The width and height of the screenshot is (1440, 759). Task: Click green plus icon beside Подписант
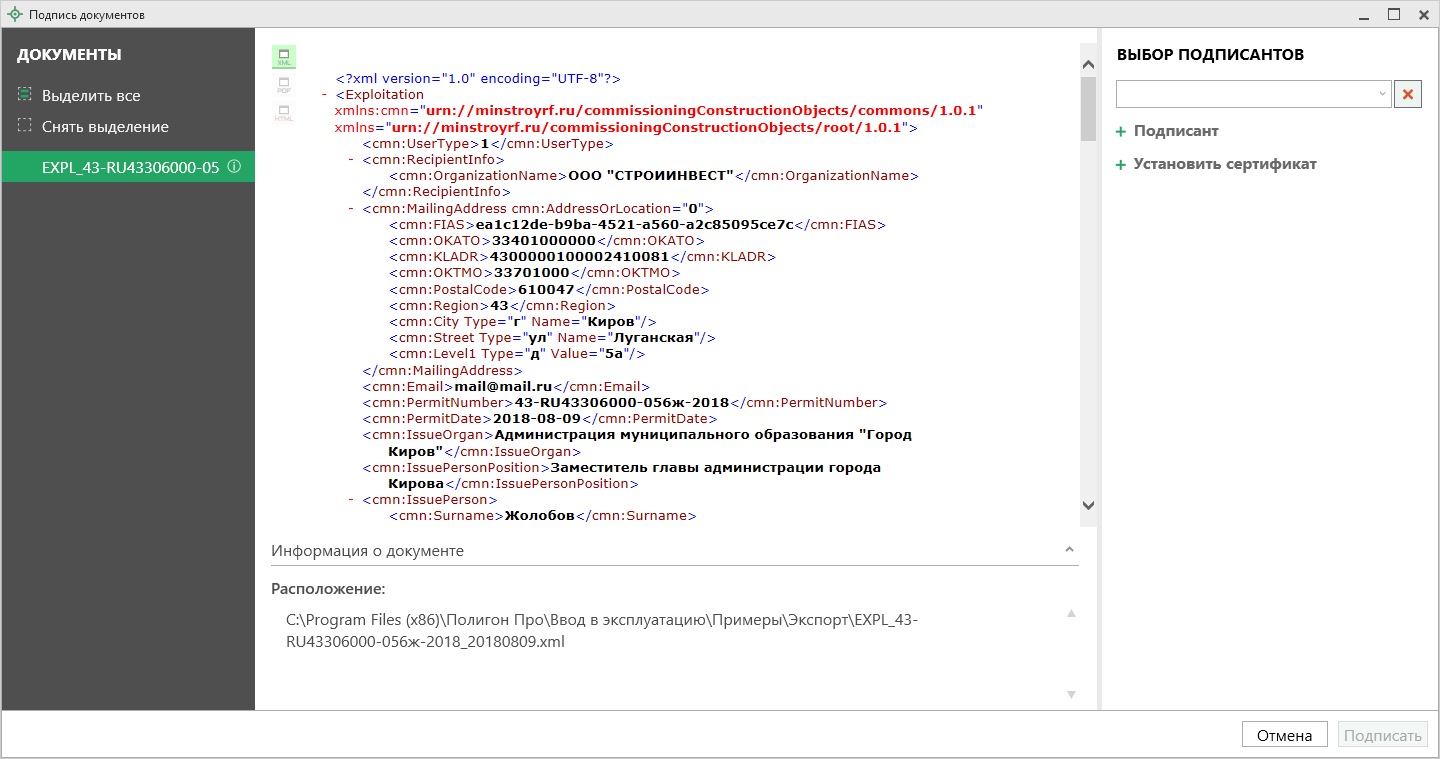[x=1121, y=132]
